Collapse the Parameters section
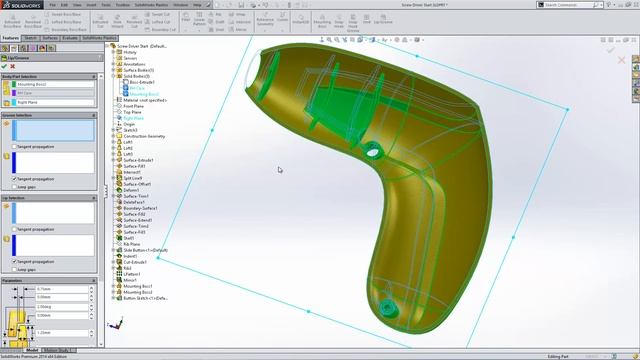 [94, 280]
